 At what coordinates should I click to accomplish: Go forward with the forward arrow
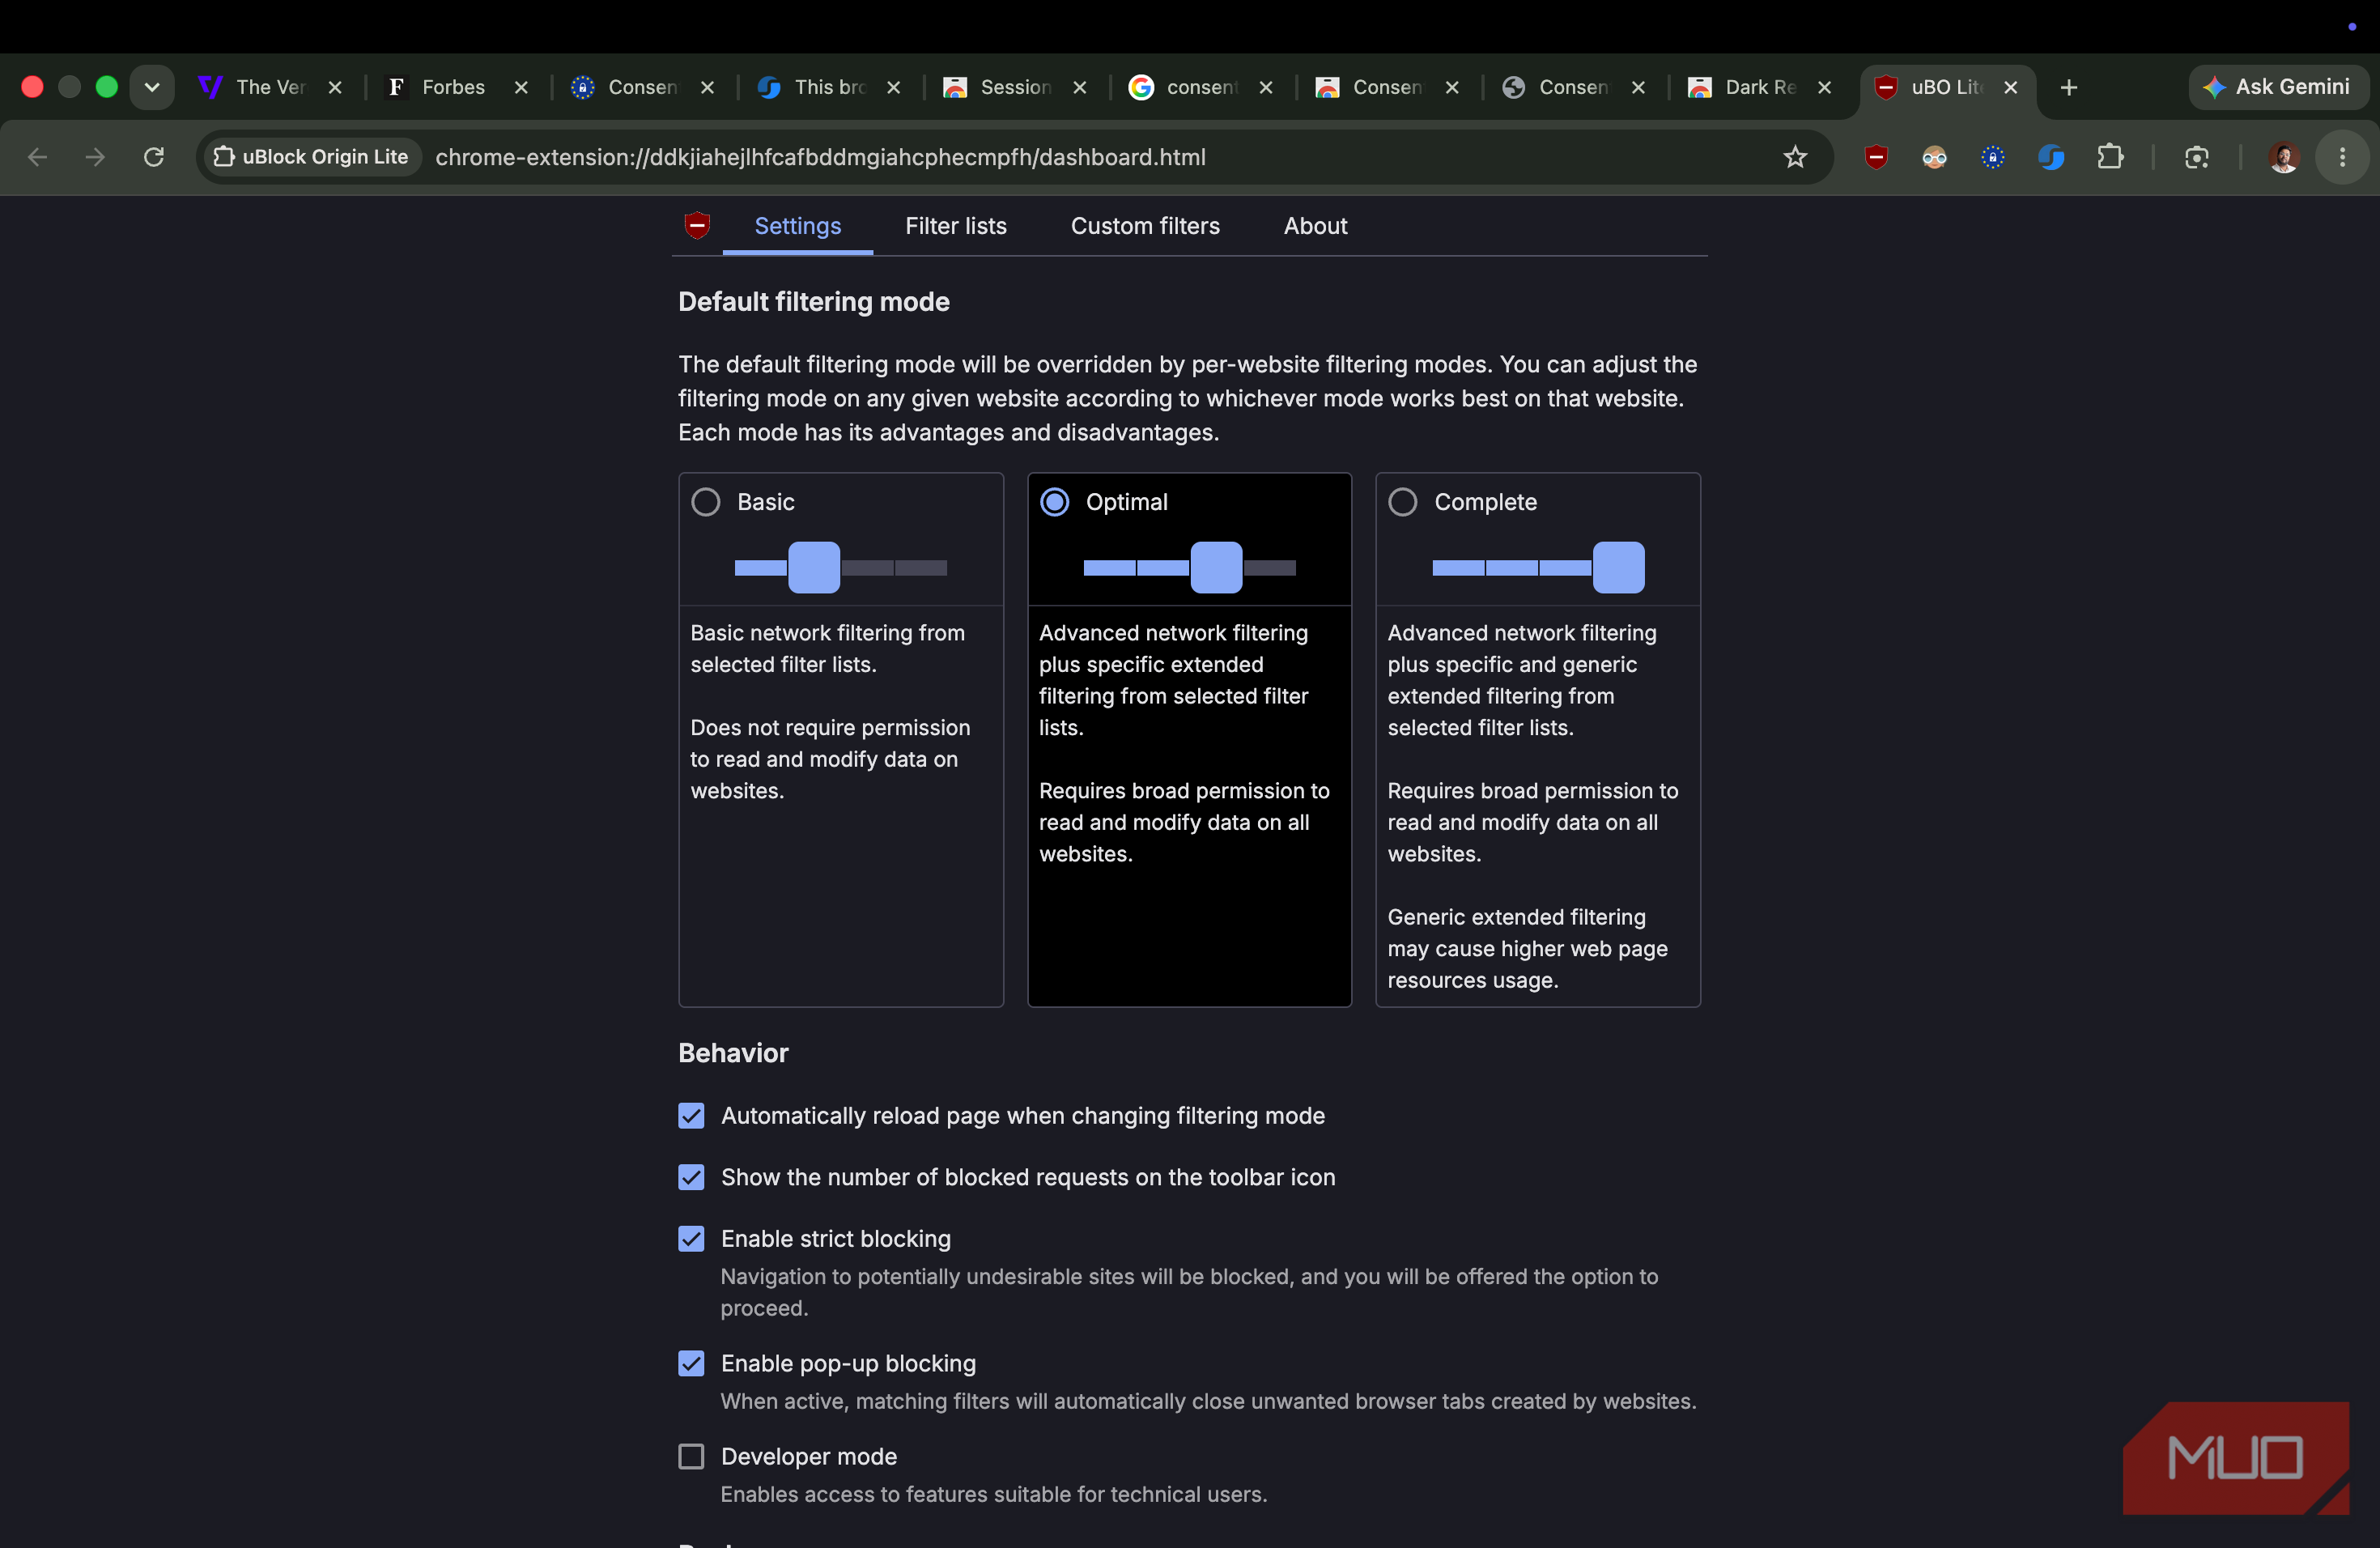point(95,157)
